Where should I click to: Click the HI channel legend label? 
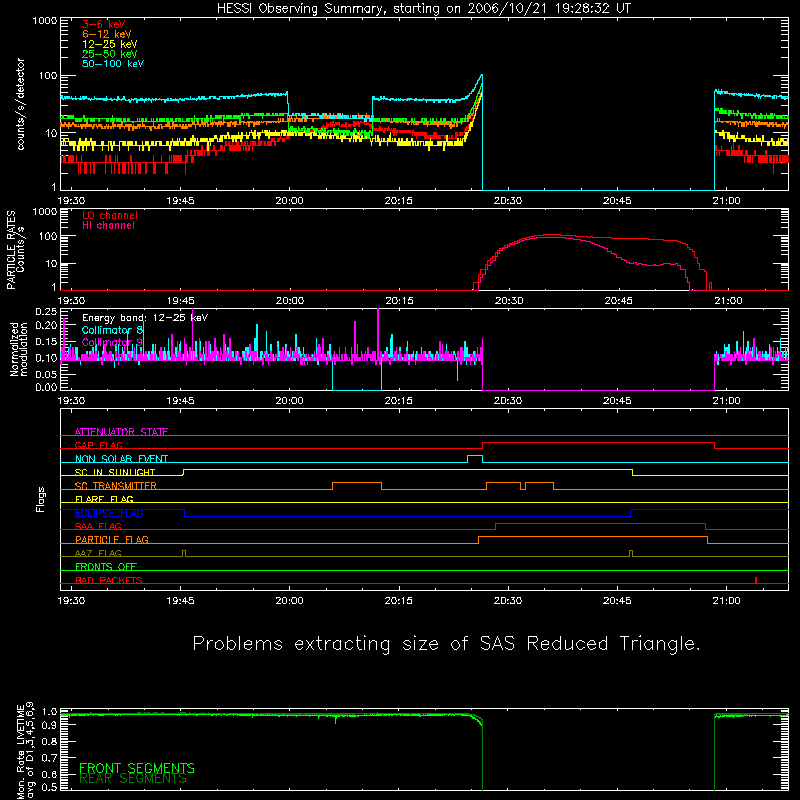[x=108, y=226]
